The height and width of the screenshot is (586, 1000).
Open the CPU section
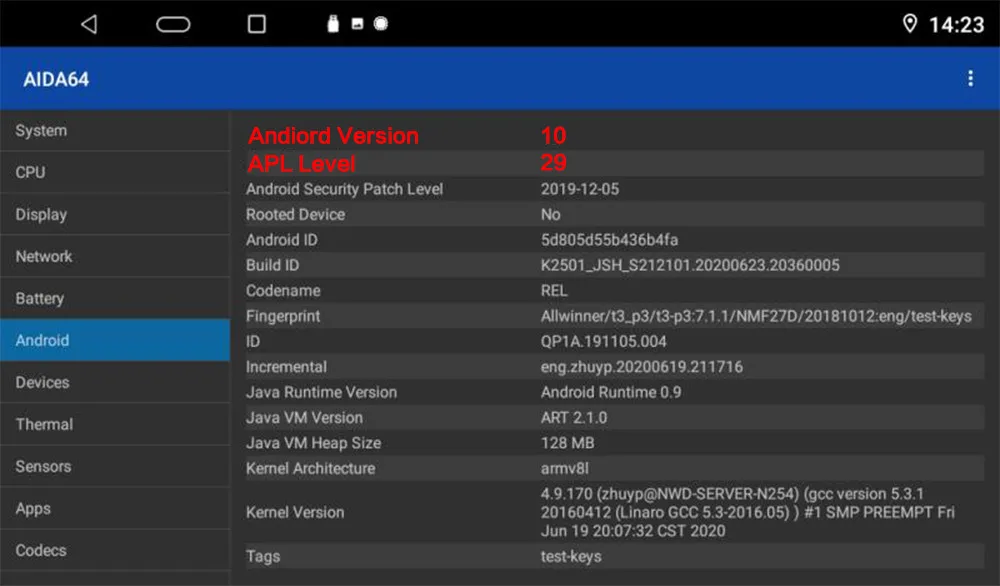click(x=115, y=172)
